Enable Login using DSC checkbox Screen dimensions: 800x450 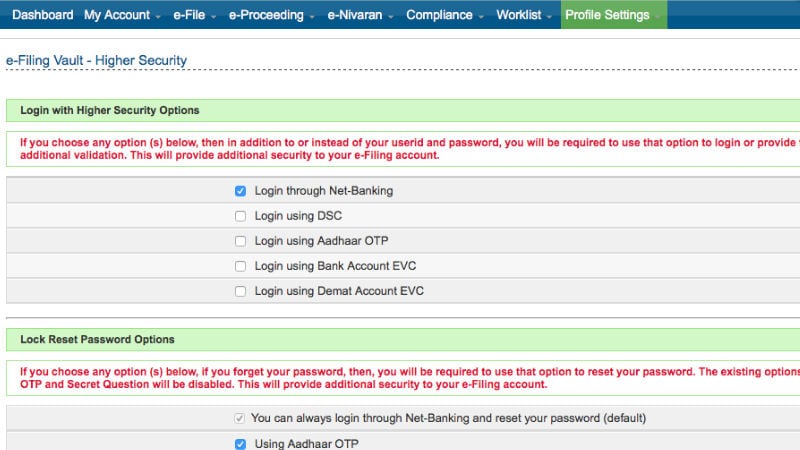pos(240,216)
